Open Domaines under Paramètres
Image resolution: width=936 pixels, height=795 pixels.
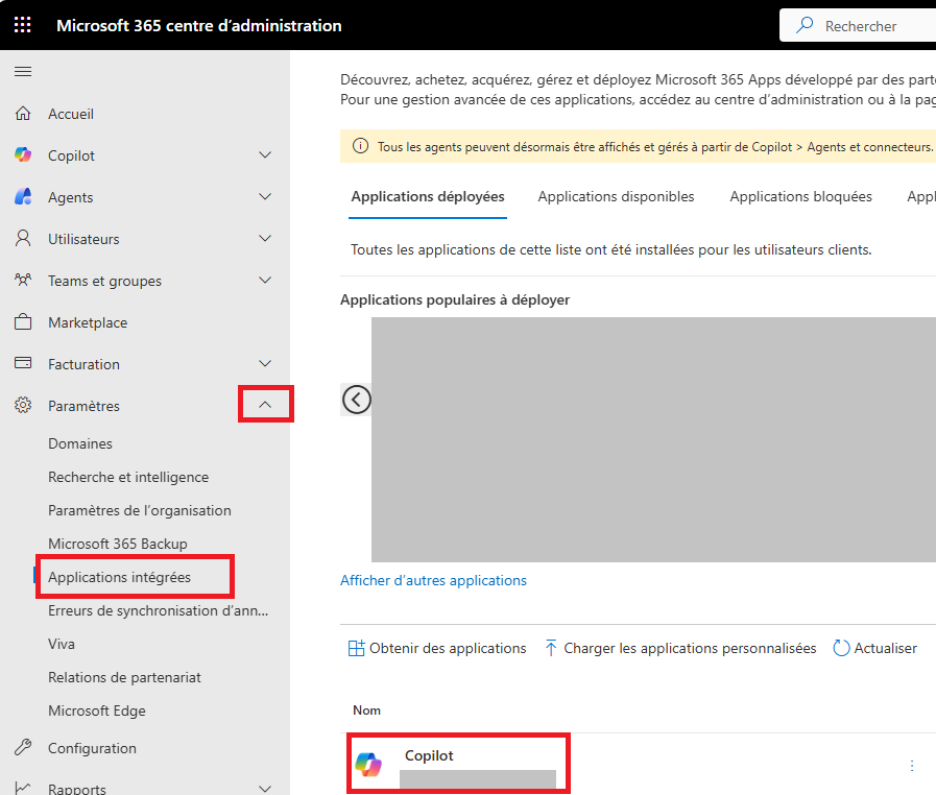coord(80,443)
